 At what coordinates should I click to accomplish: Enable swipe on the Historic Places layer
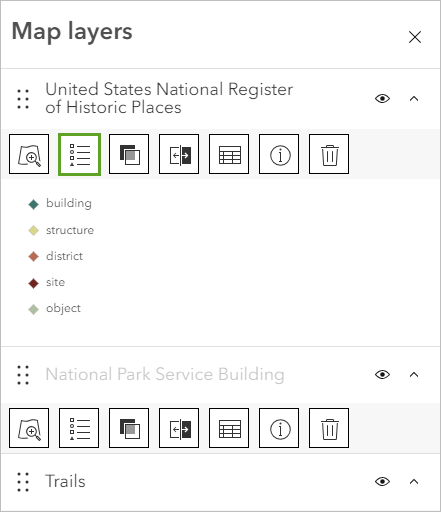(x=179, y=154)
